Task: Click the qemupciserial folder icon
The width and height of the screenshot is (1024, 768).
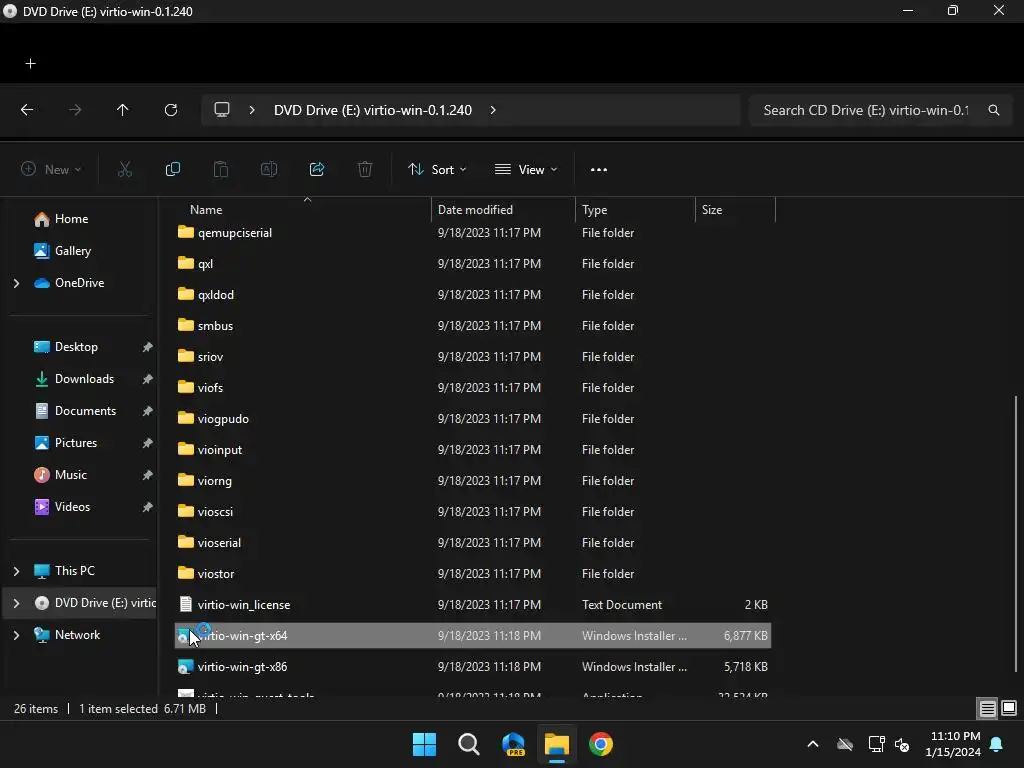Action: point(185,232)
